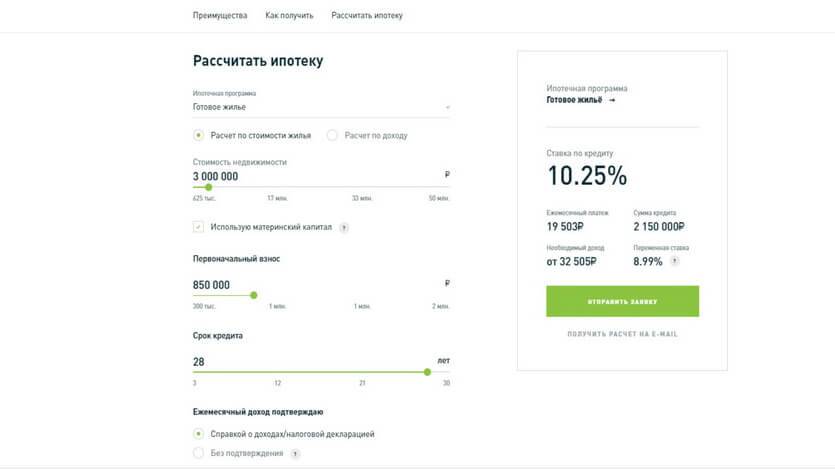Click the arrow icon beside Готовое жильё

click(x=612, y=100)
